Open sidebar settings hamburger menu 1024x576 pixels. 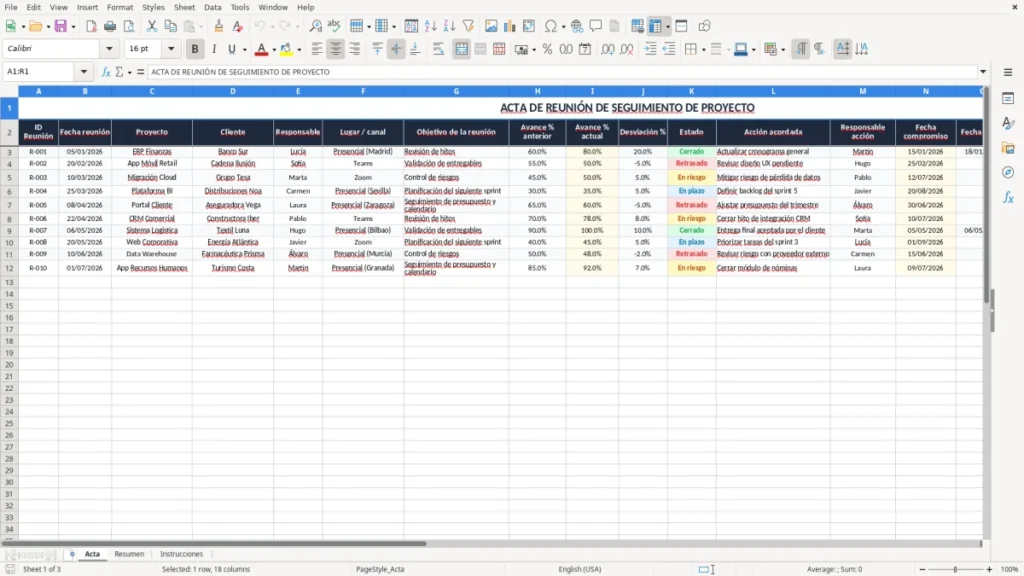[1008, 72]
